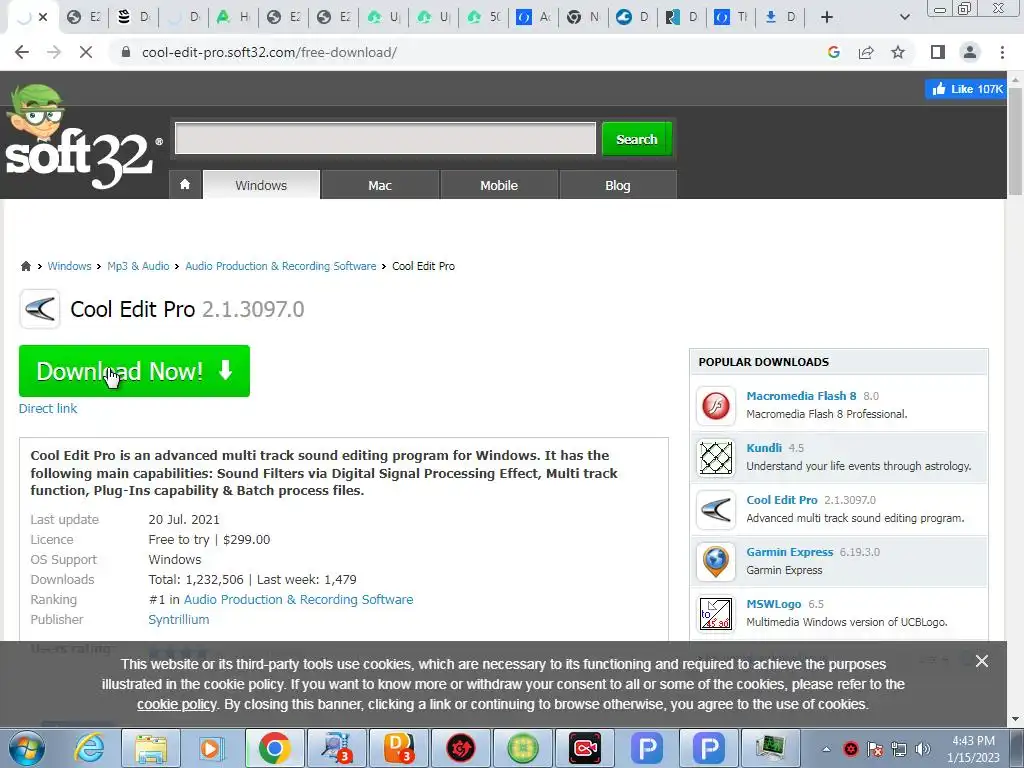Launch Internet Explorer from taskbar

point(89,748)
